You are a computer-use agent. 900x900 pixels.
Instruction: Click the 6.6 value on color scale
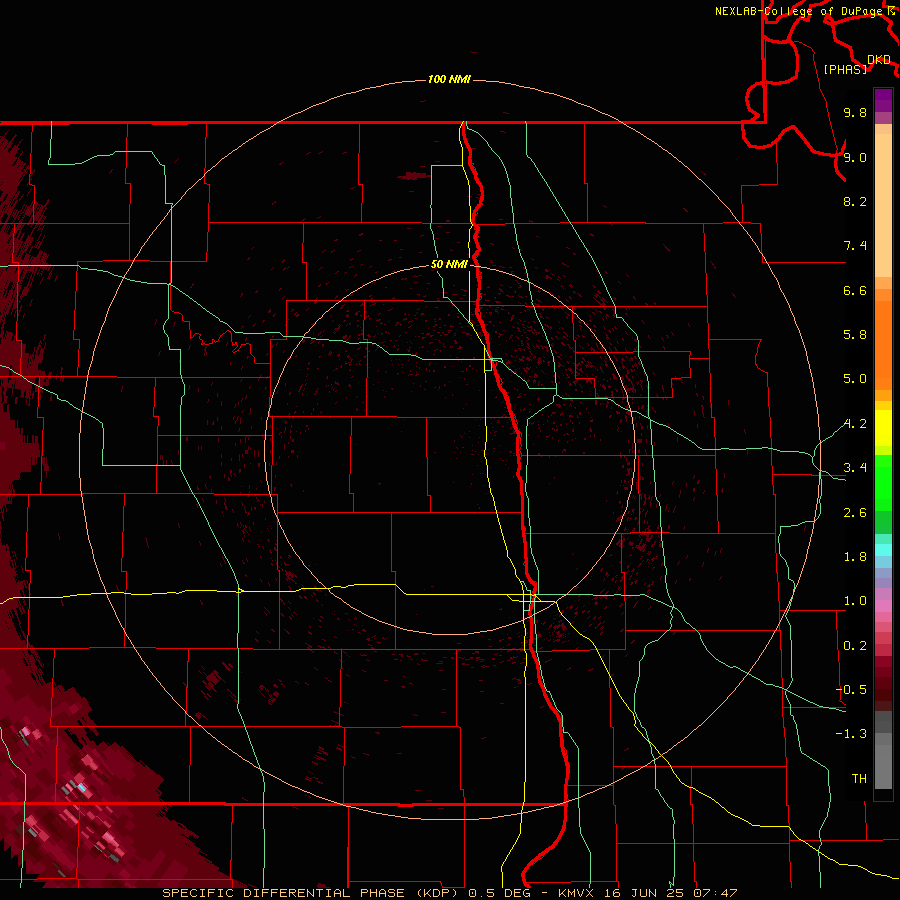[x=855, y=290]
